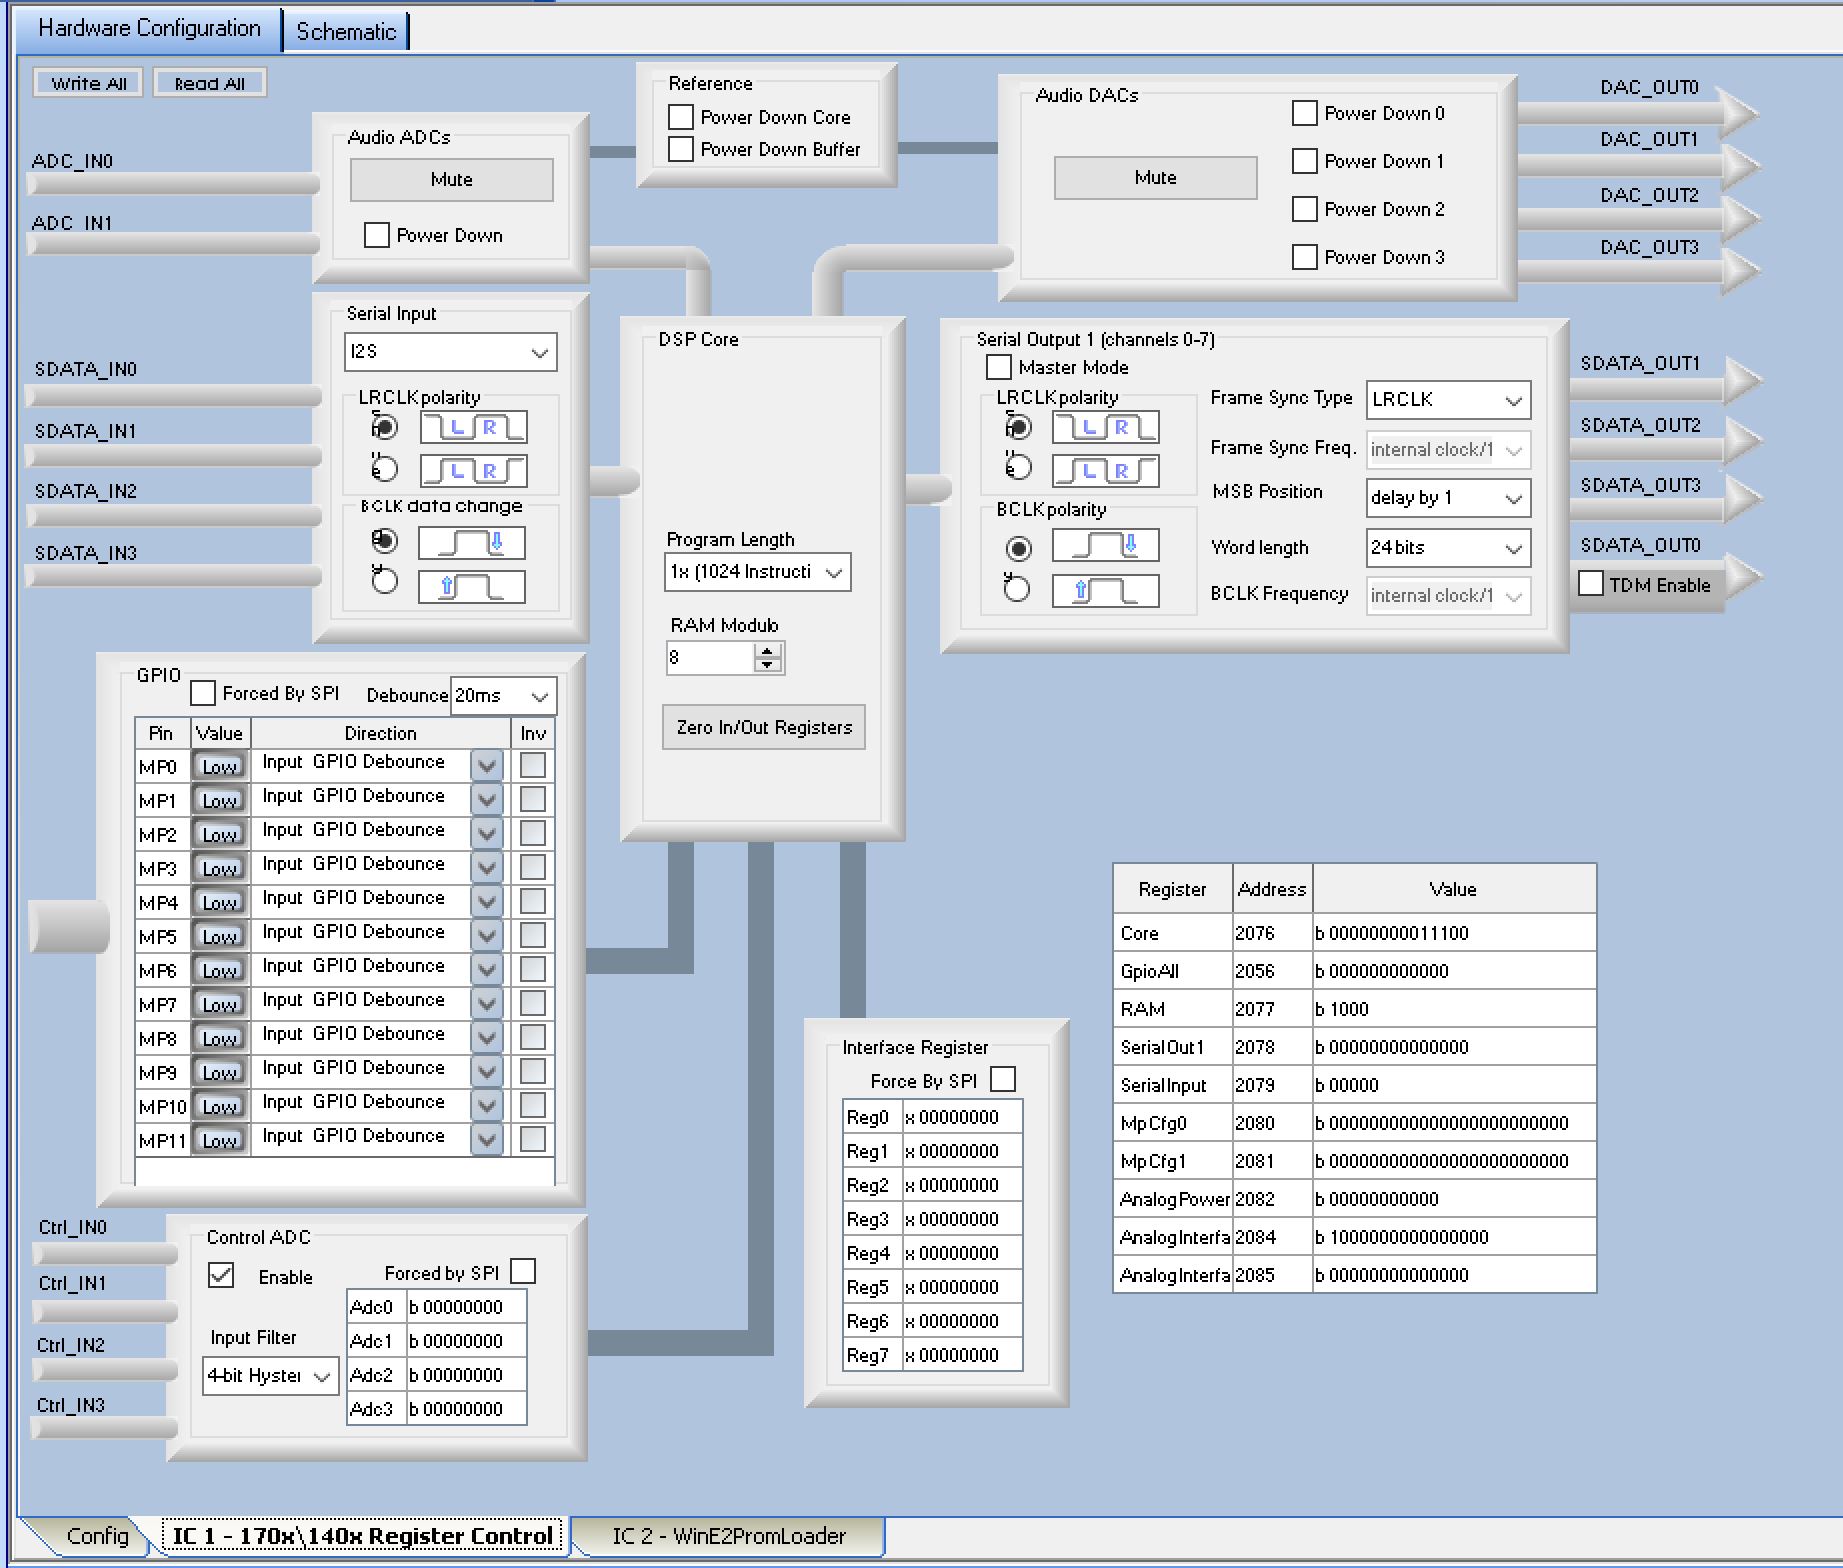1843x1568 pixels.
Task: Increase RAM Modulo with up arrow
Action: pyautogui.click(x=767, y=650)
